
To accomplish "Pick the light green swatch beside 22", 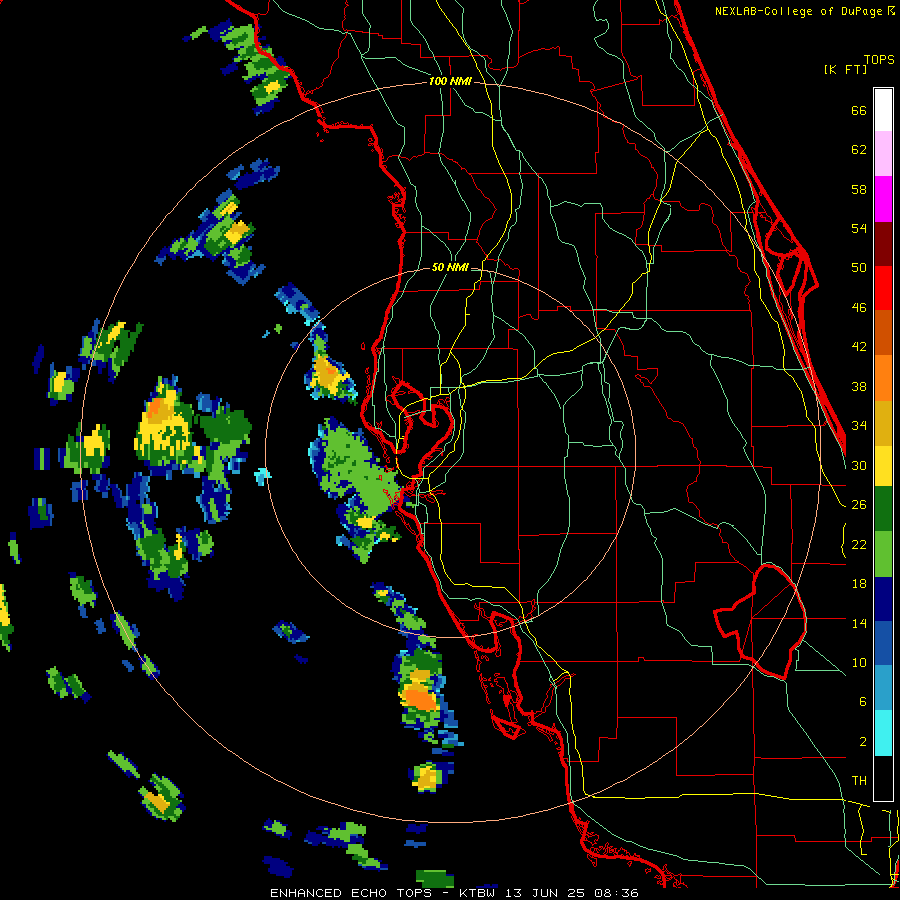I will (883, 554).
